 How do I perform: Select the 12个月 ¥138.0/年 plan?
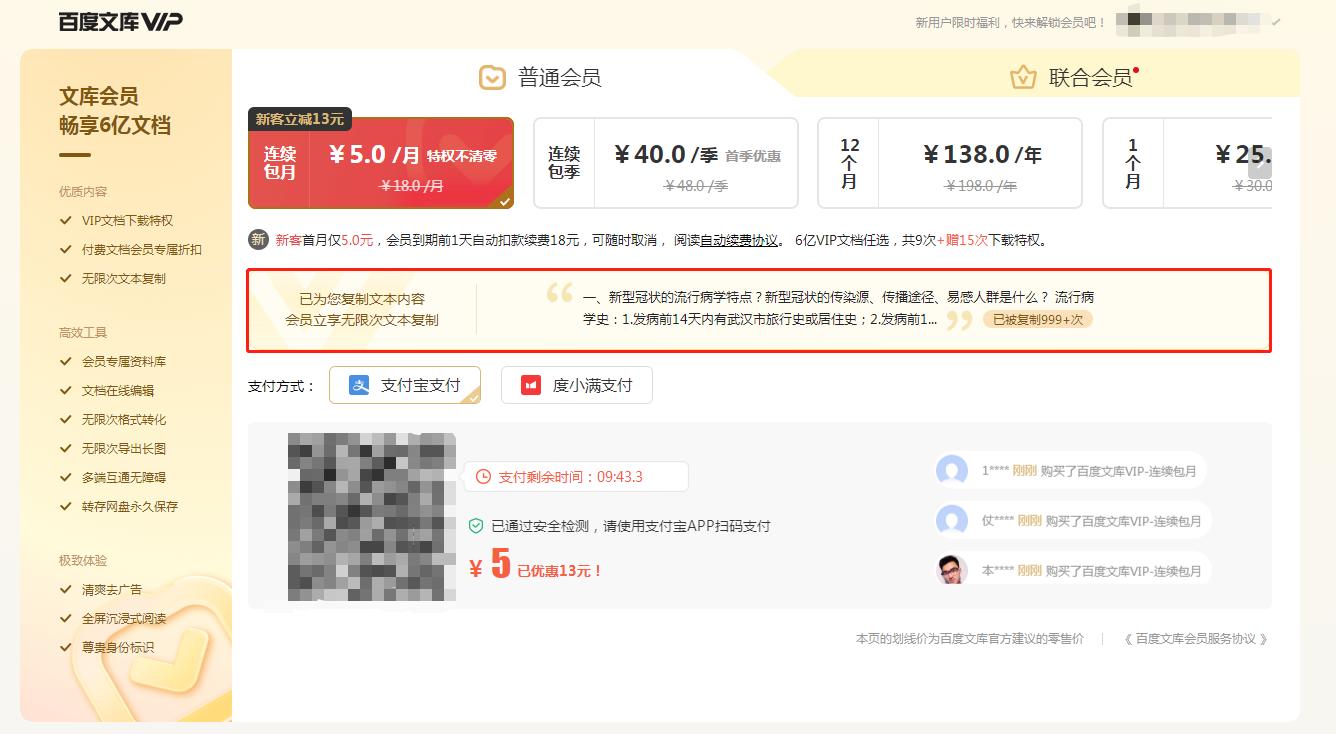click(x=948, y=162)
